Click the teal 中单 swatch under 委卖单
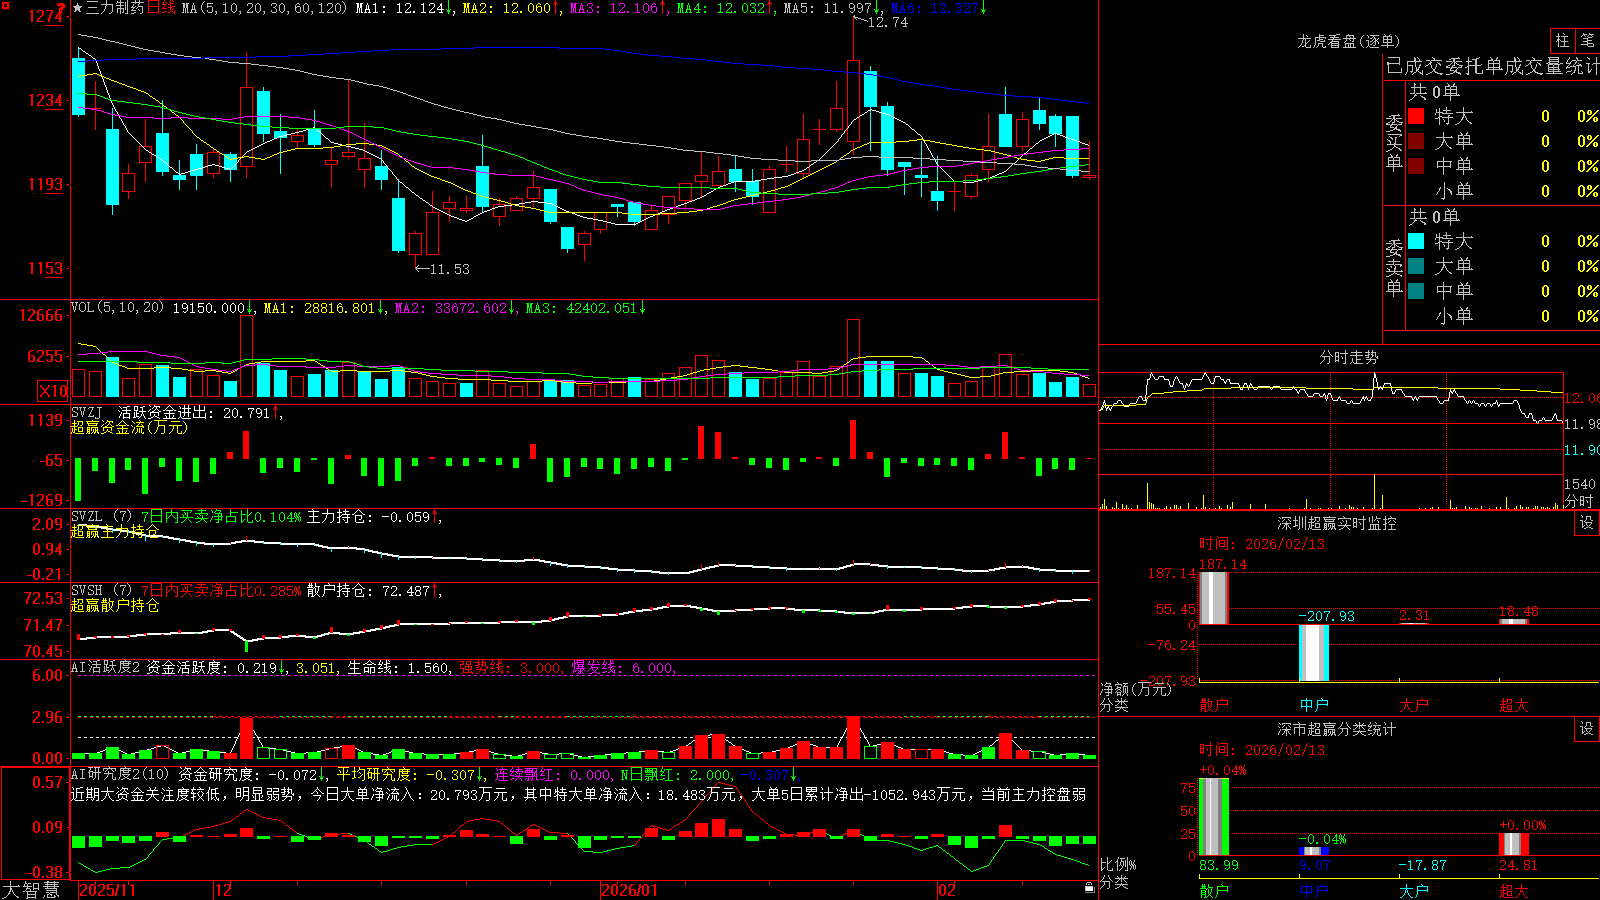This screenshot has height=900, width=1600. pos(1416,291)
